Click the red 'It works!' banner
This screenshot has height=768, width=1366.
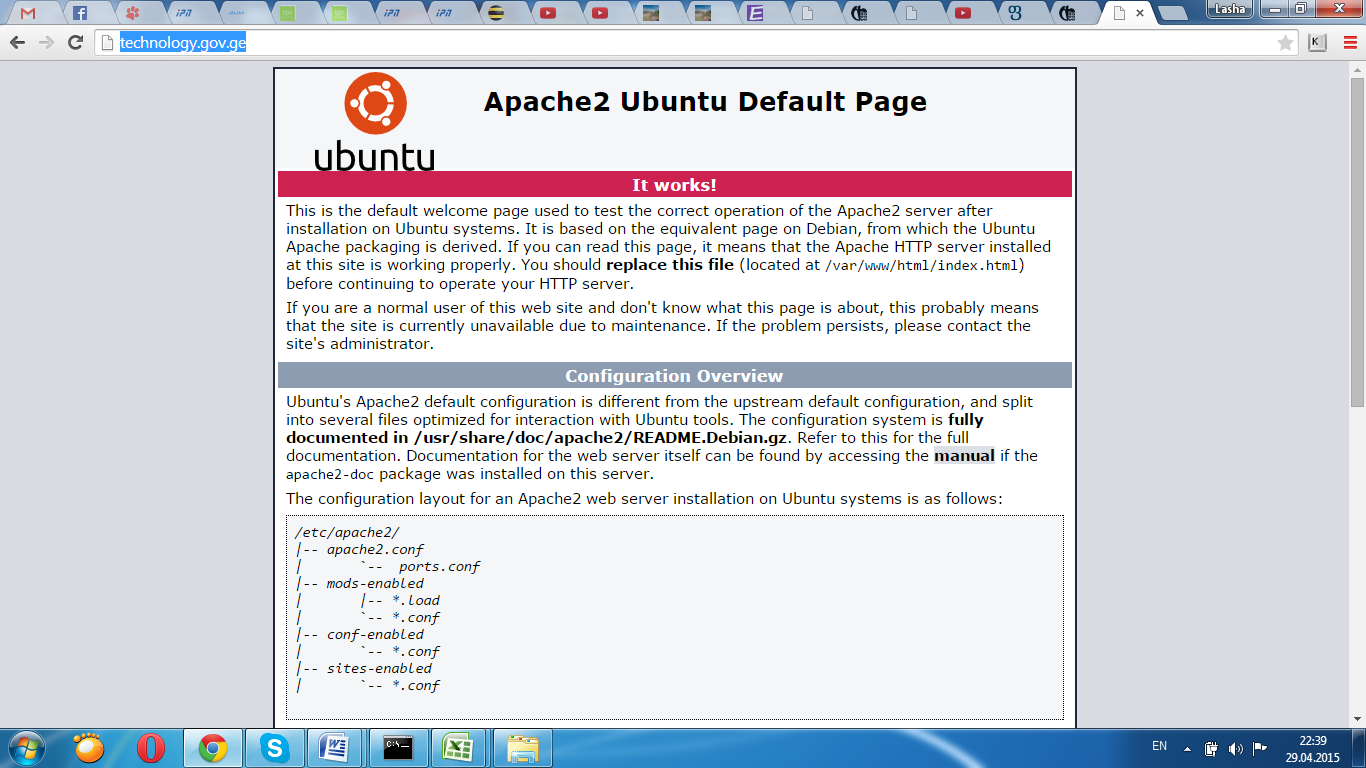point(675,185)
